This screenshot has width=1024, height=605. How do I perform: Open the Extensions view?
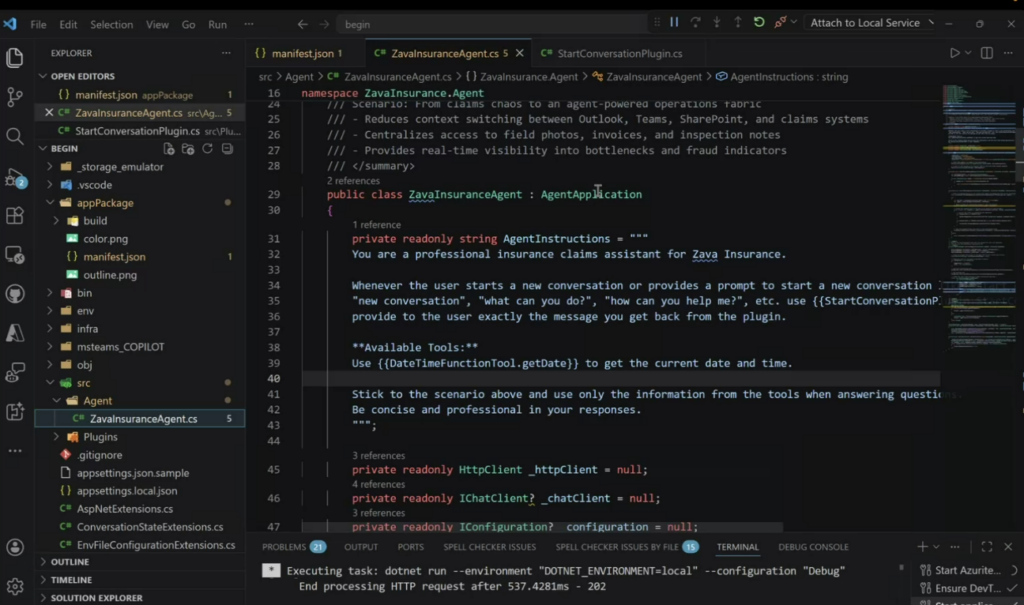(15, 216)
